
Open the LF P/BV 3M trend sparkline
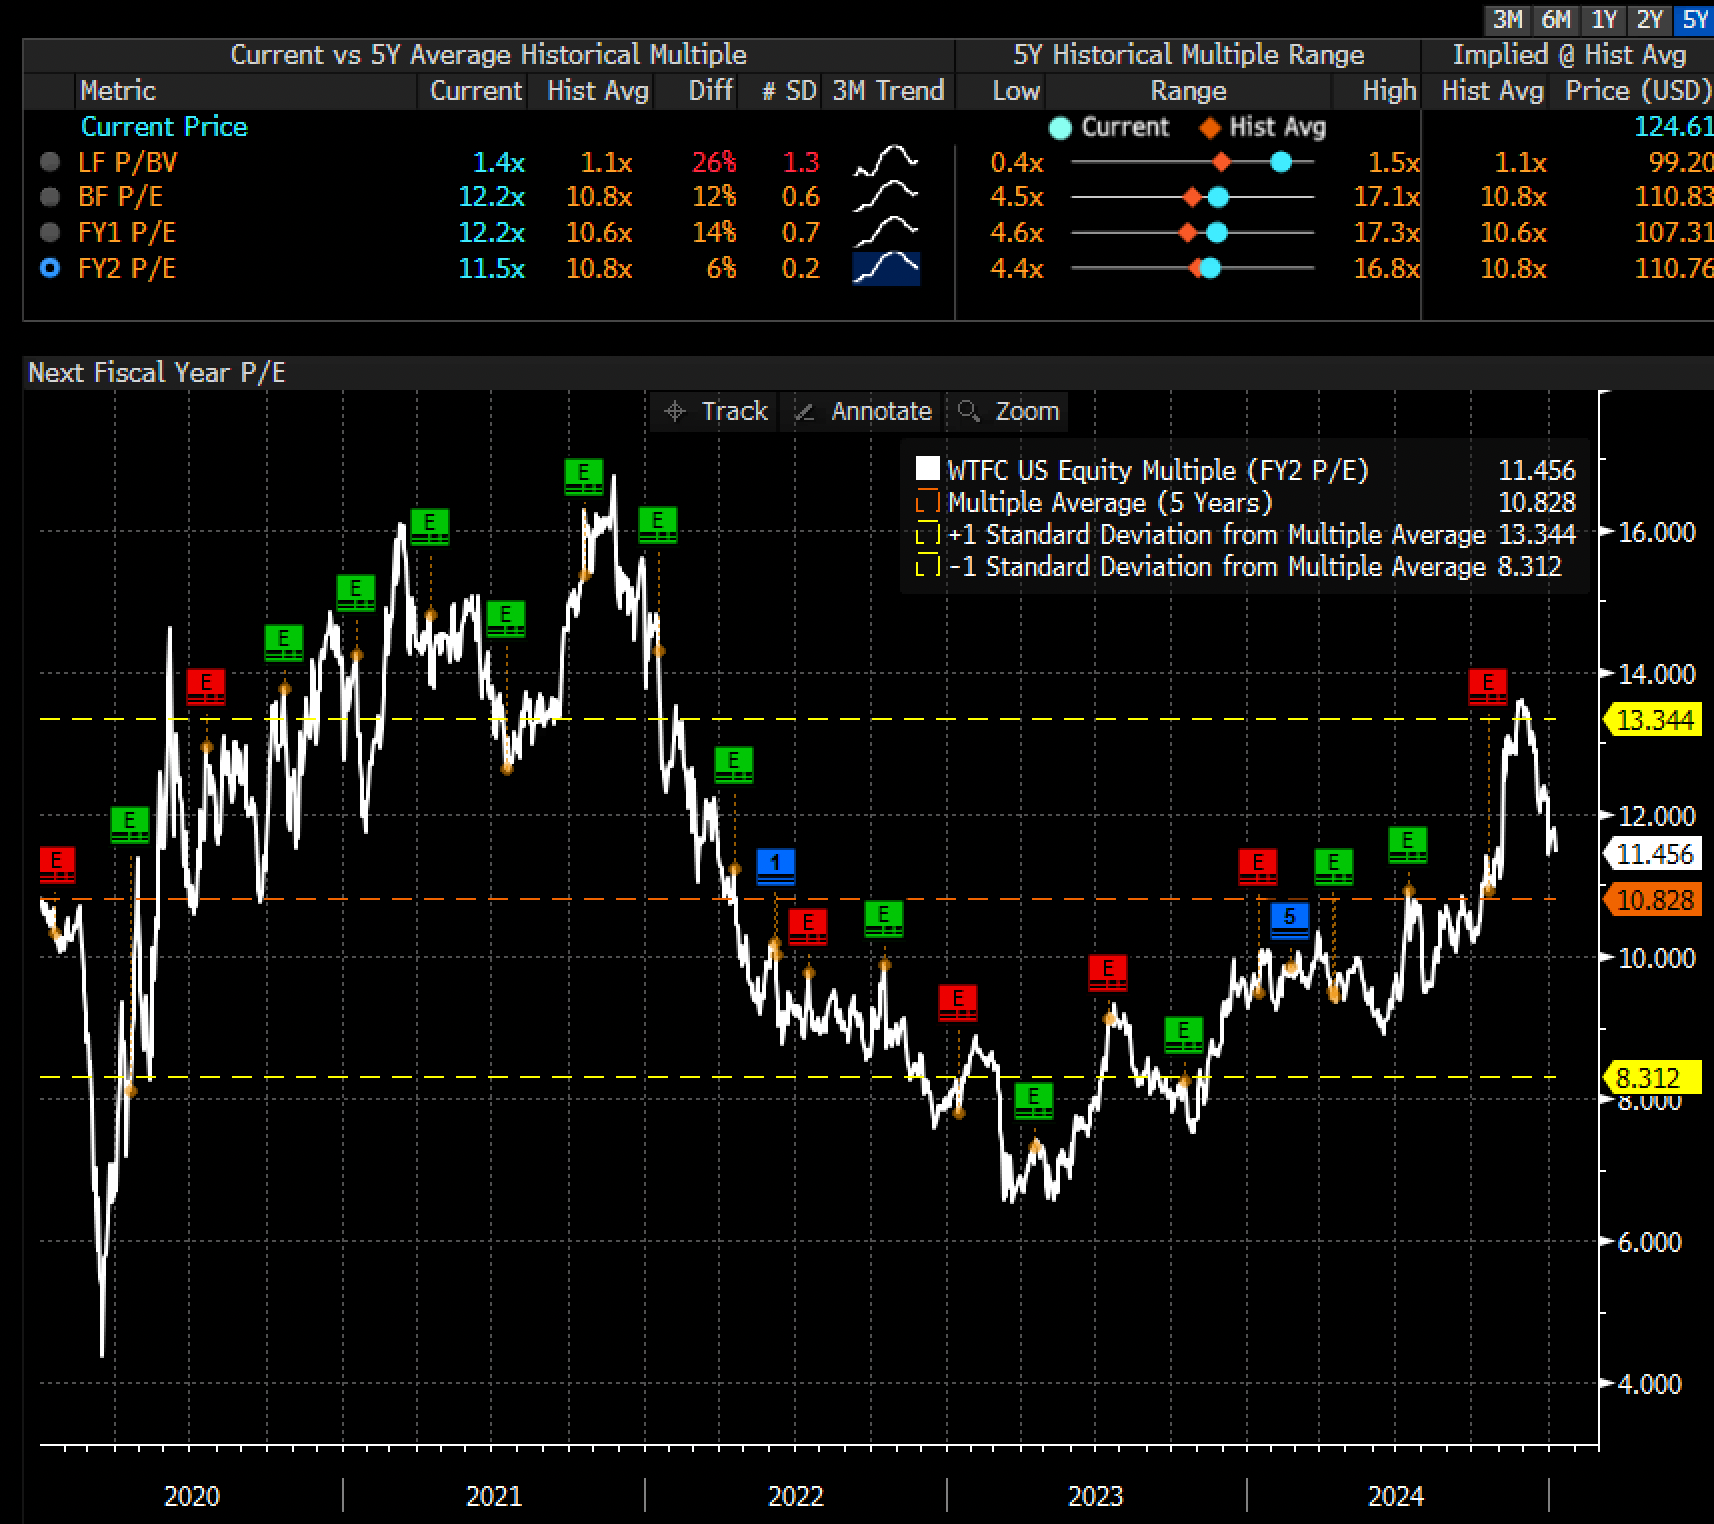(x=886, y=162)
